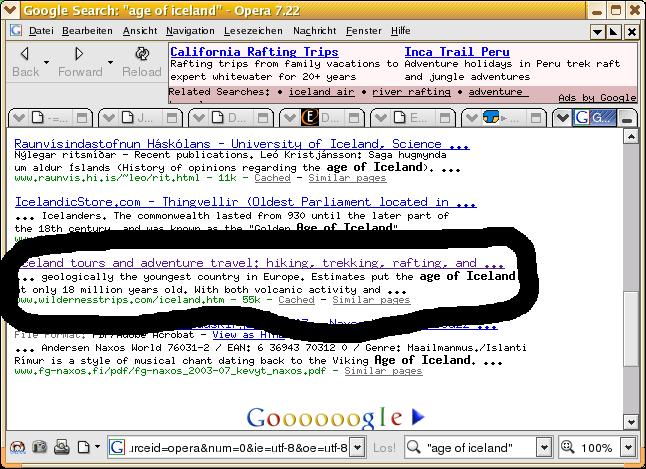The width and height of the screenshot is (646, 469).
Task: Open the Forward history dropdown arrow
Action: point(110,62)
